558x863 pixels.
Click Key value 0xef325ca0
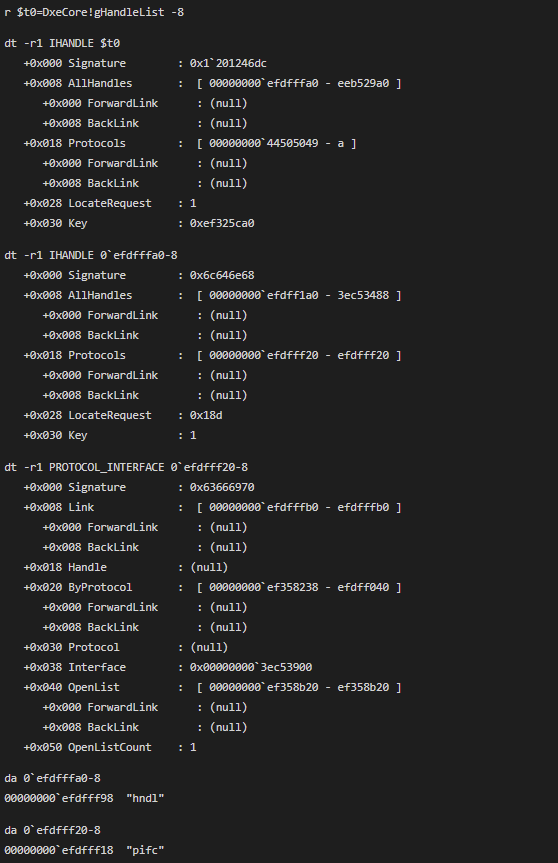(222, 223)
